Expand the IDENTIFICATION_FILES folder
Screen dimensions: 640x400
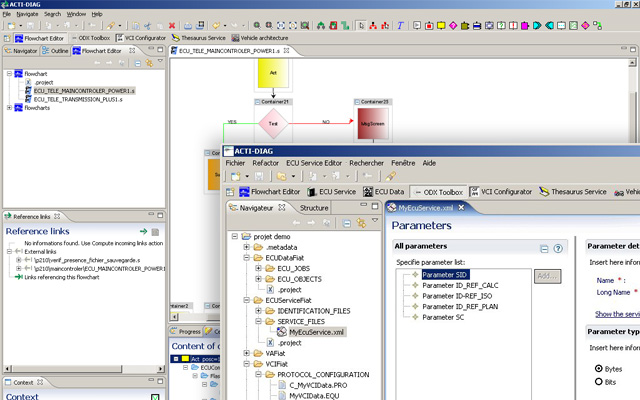point(258,311)
